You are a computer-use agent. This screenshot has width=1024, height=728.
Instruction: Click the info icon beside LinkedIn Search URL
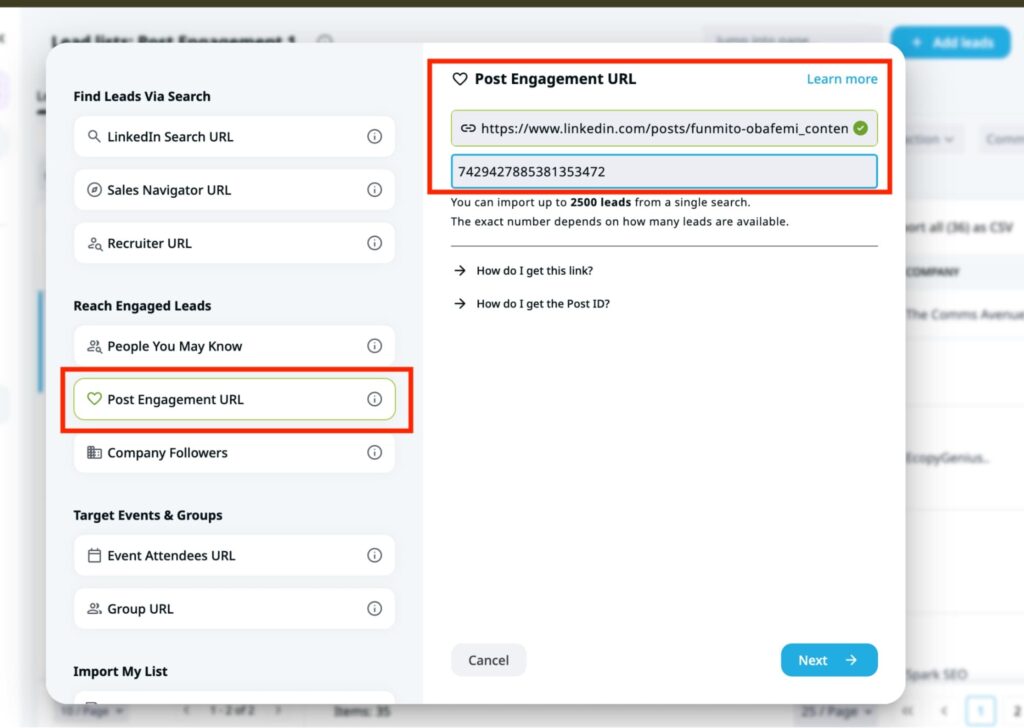(374, 137)
